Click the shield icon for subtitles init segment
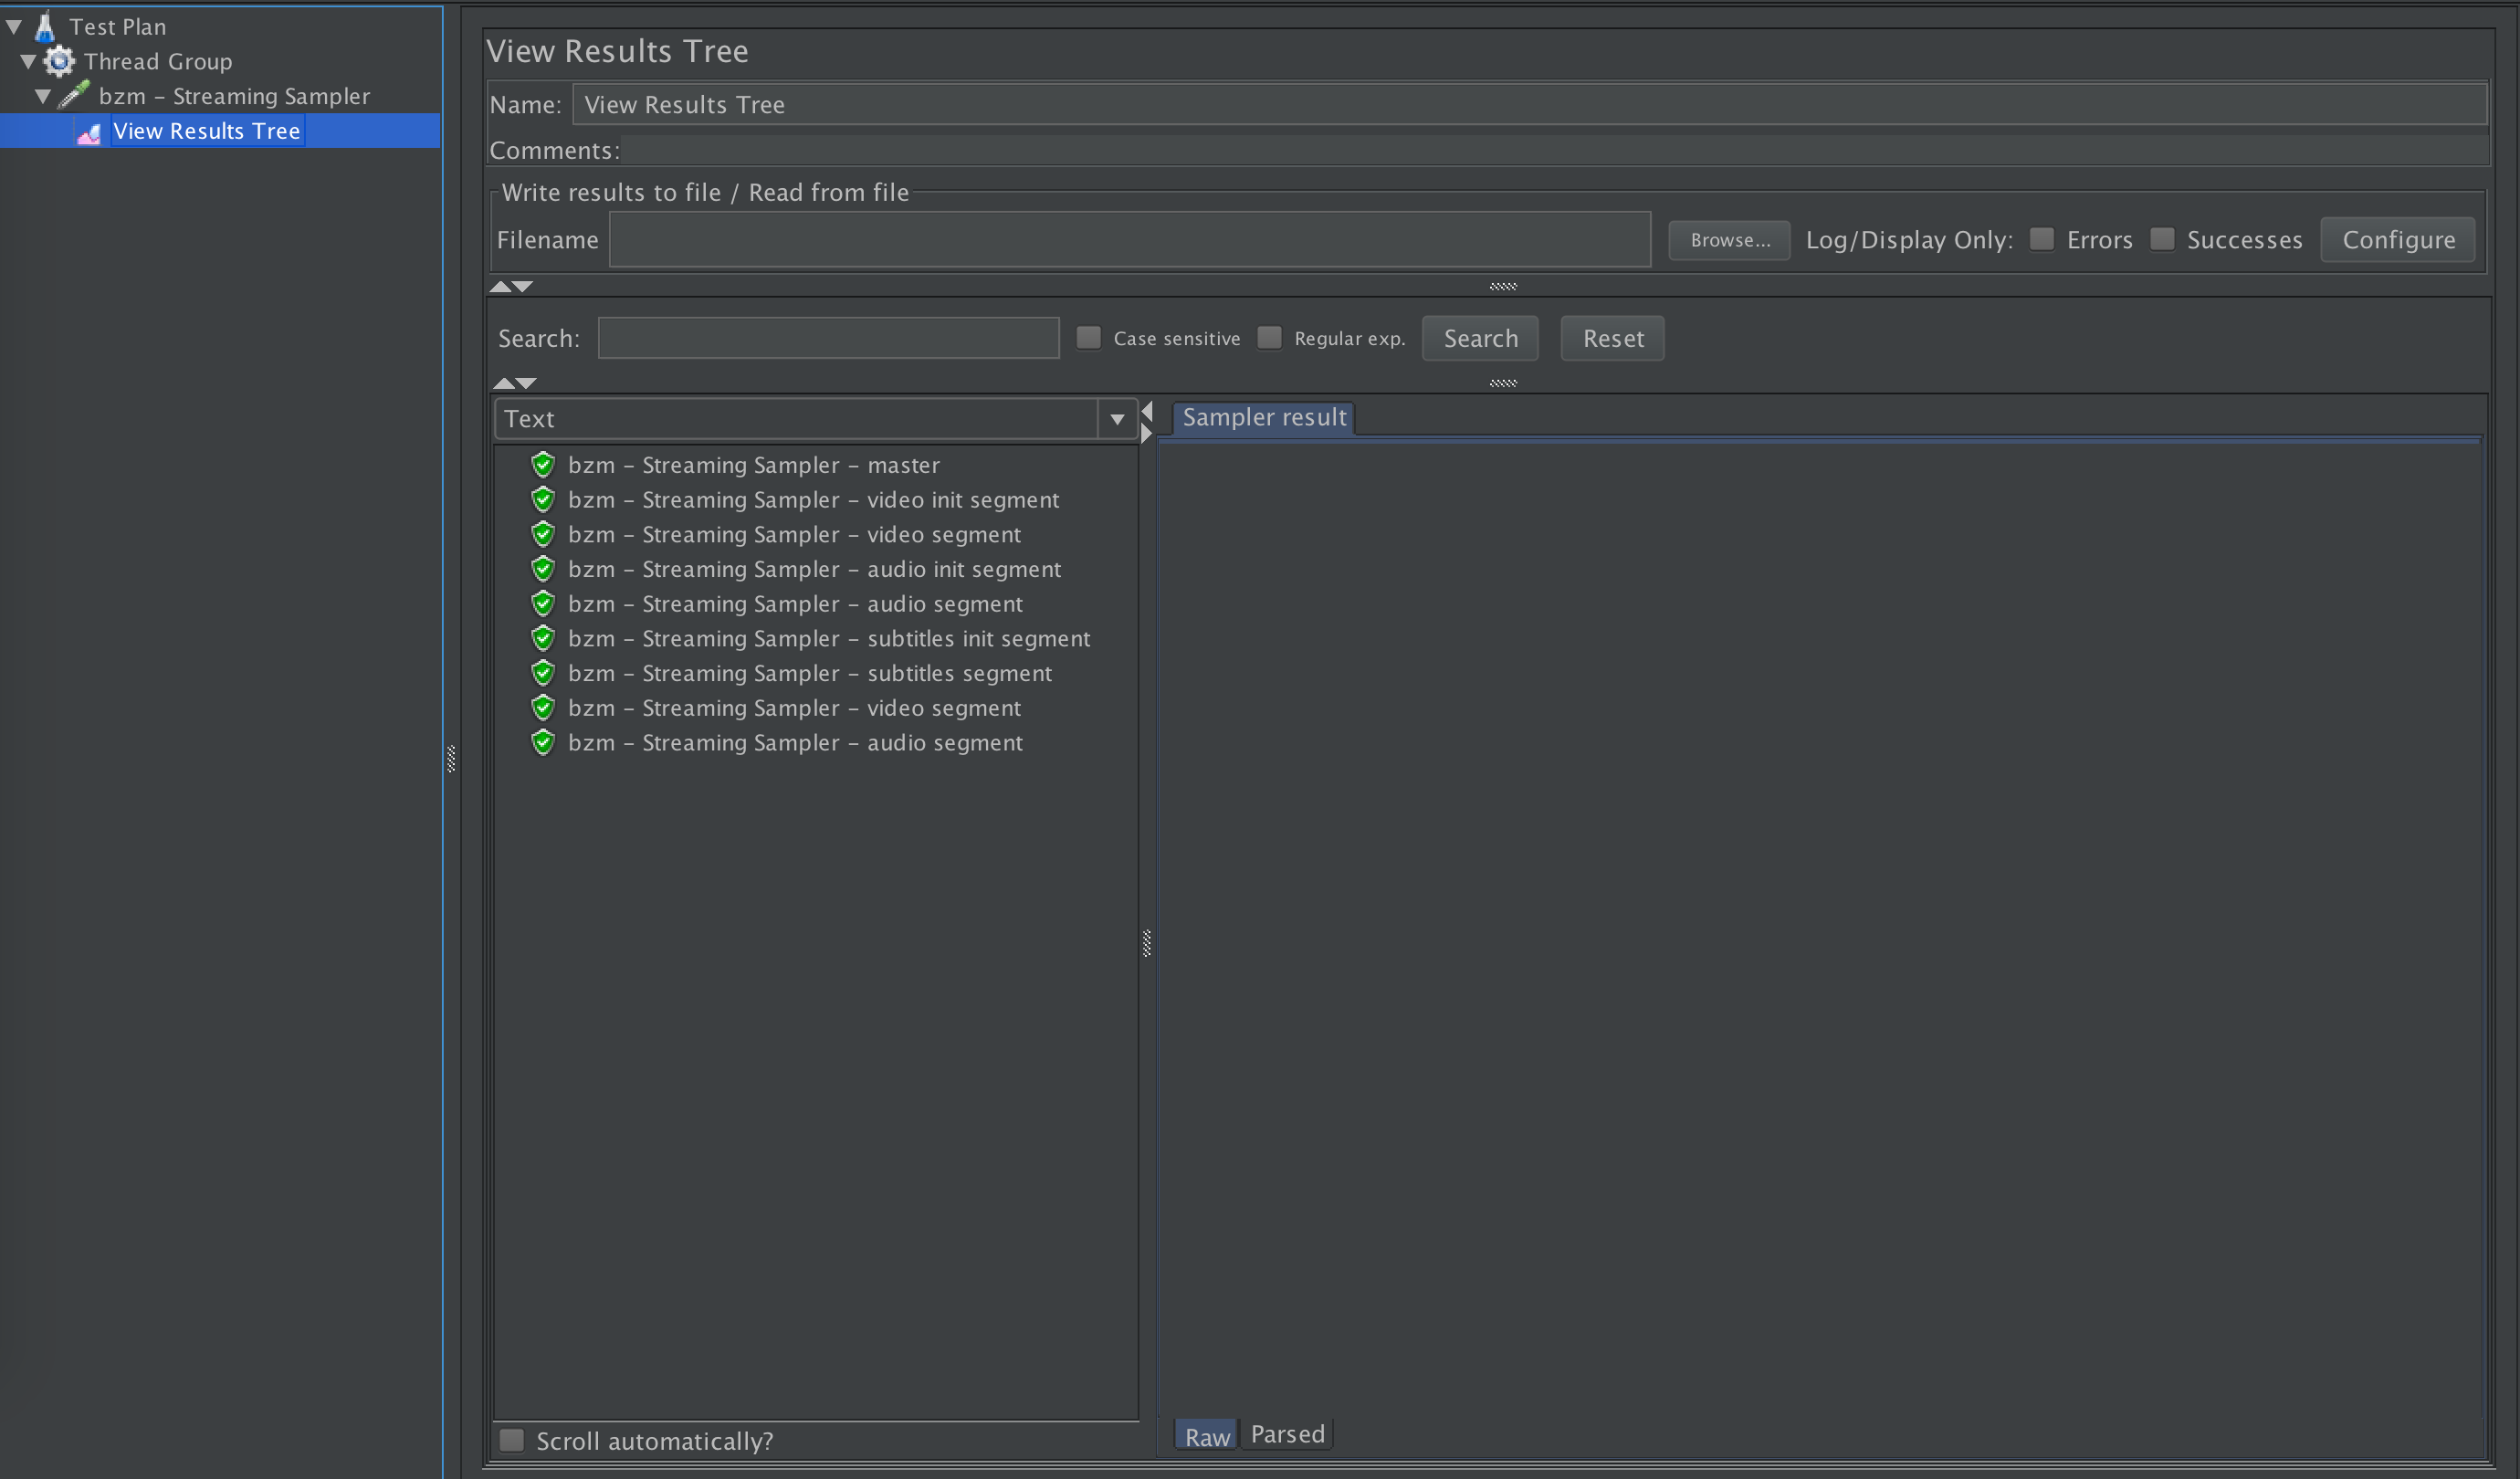2520x1479 pixels. coord(543,638)
